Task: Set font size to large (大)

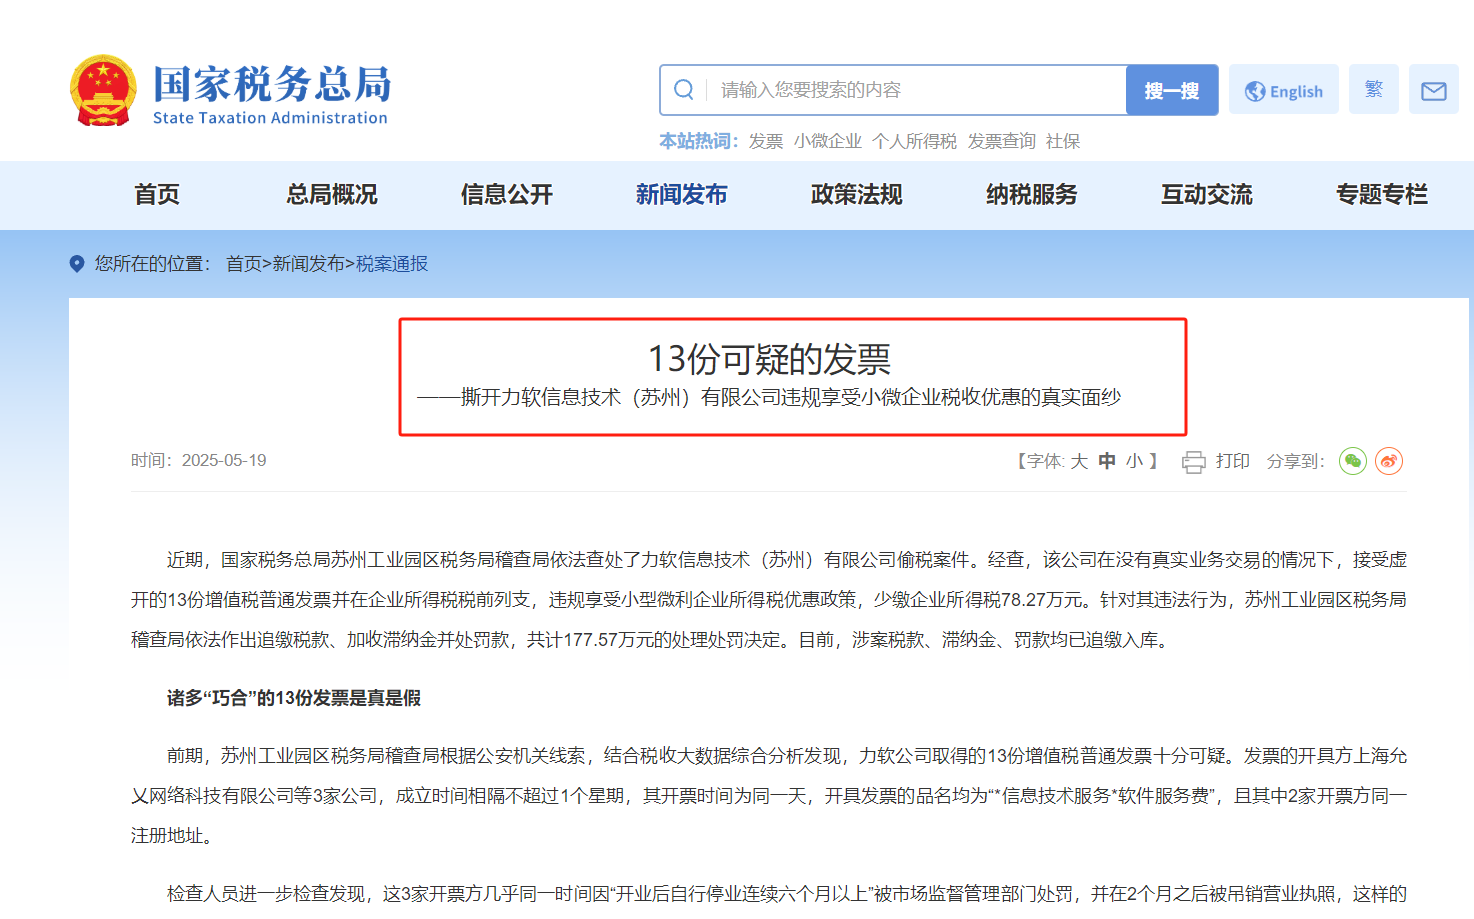Action: tap(1079, 461)
